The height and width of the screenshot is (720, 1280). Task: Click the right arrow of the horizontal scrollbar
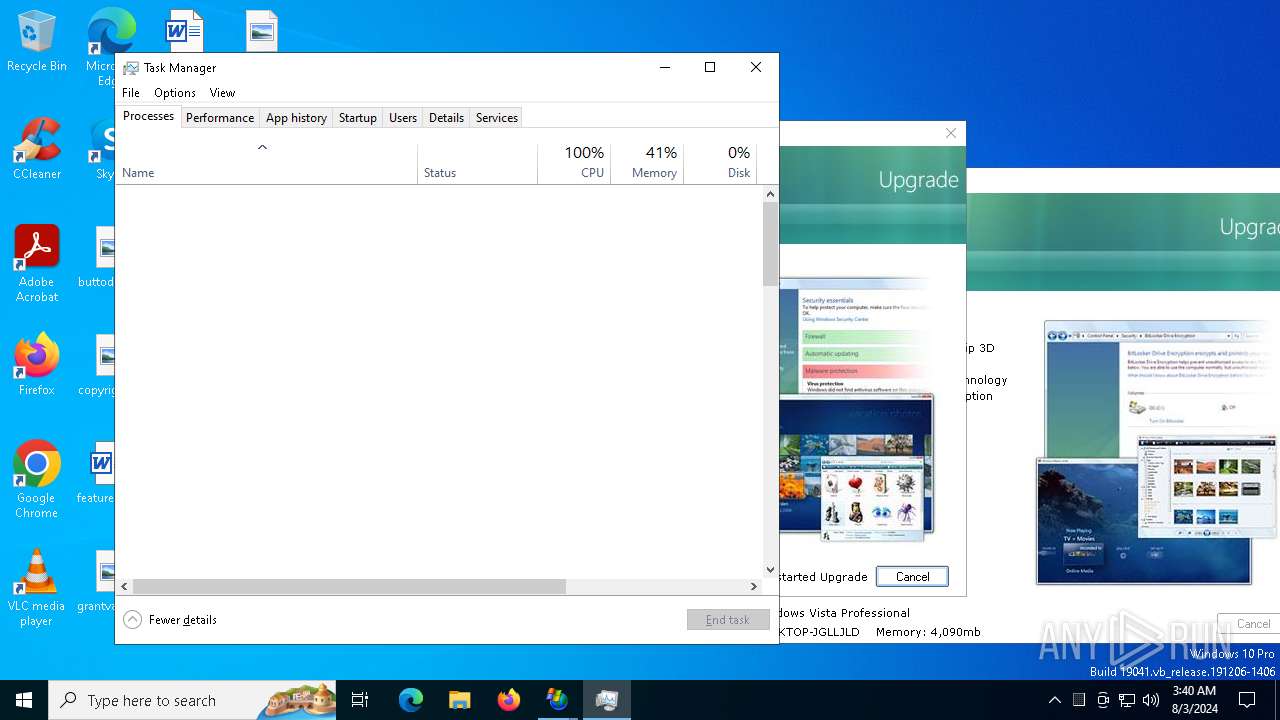coord(754,587)
